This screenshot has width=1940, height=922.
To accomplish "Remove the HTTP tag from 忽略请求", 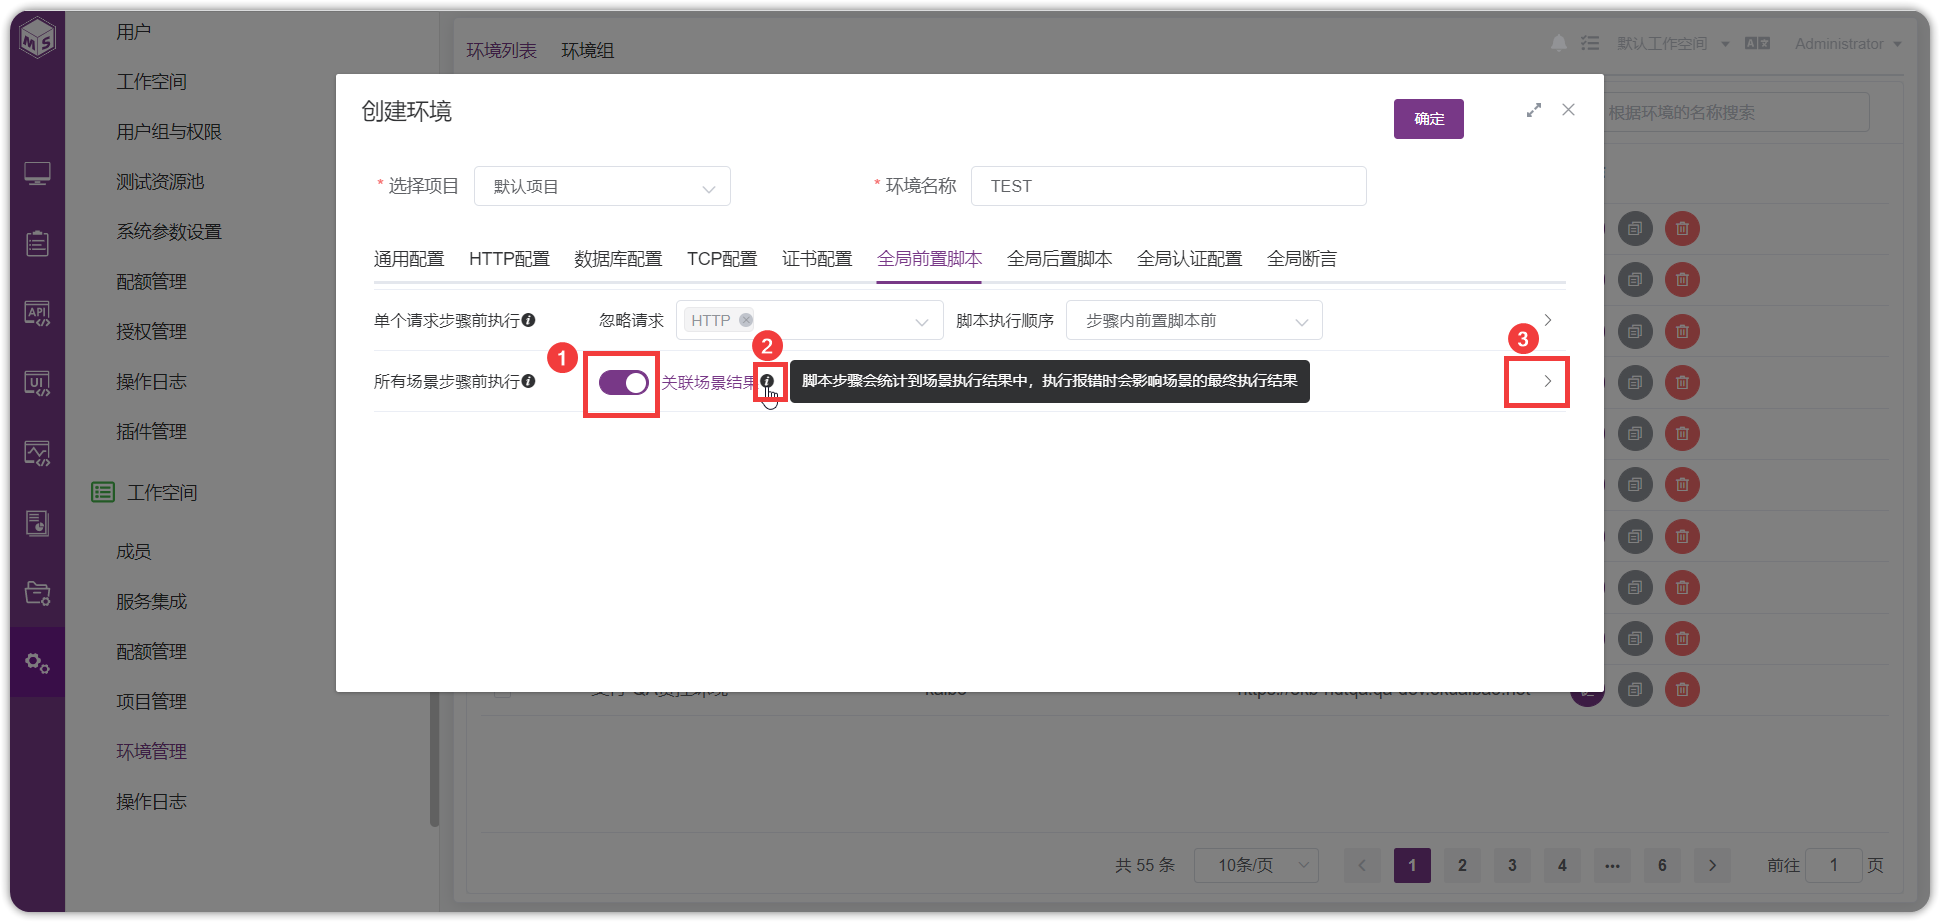I will (745, 320).
